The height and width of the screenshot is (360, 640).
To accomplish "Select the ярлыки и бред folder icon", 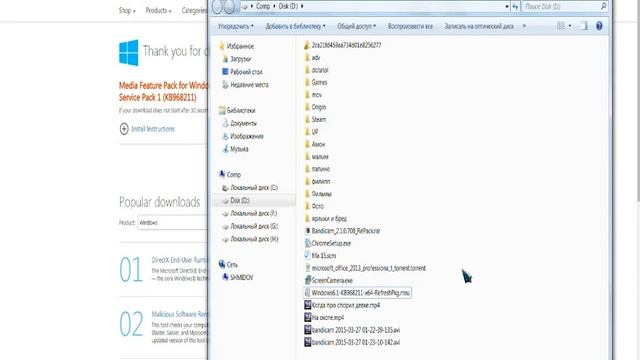I will [x=307, y=218].
